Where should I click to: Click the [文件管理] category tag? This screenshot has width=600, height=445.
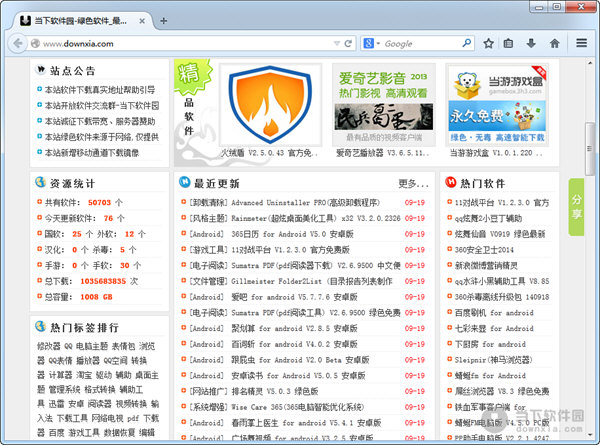209,281
